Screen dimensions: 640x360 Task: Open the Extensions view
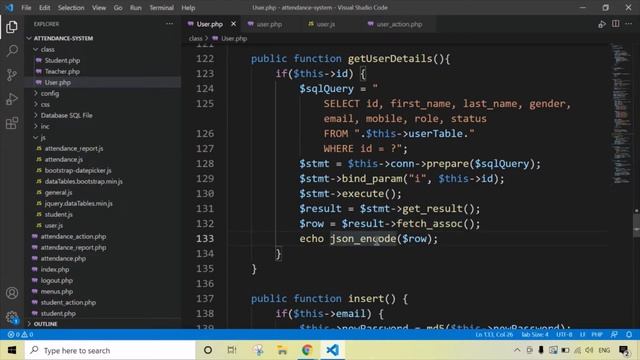point(12,123)
